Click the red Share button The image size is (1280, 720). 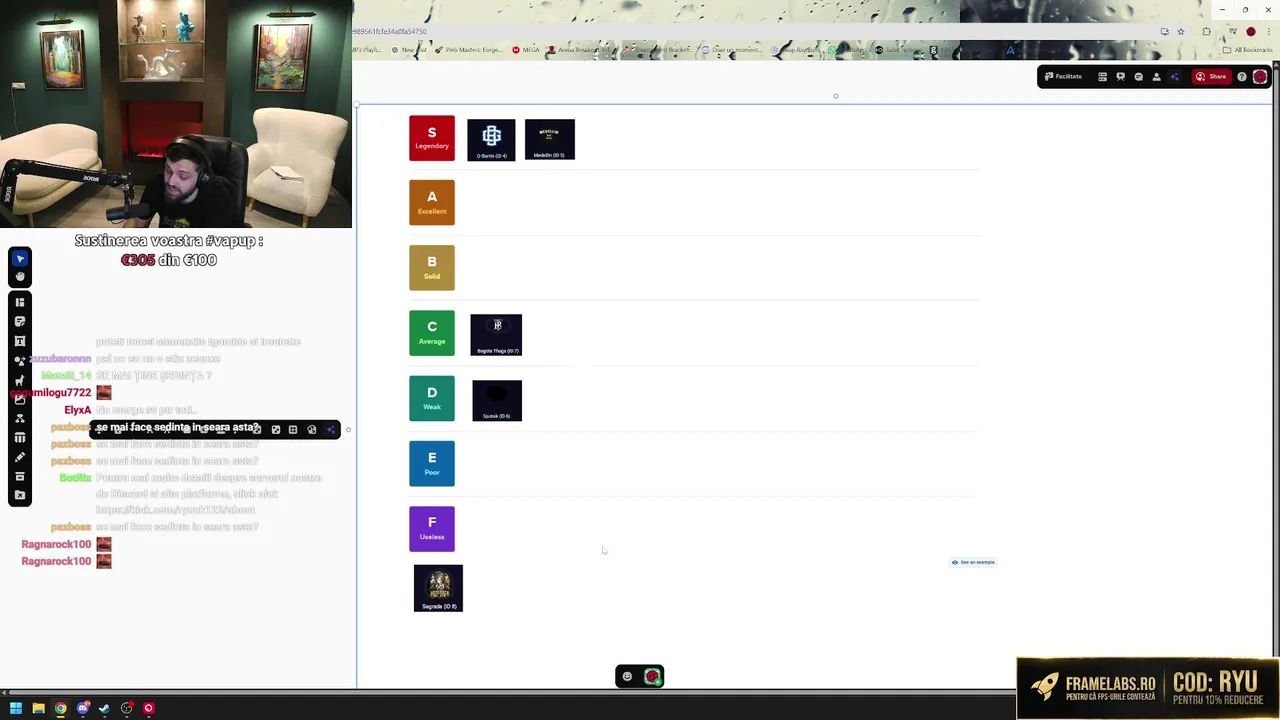(1211, 77)
